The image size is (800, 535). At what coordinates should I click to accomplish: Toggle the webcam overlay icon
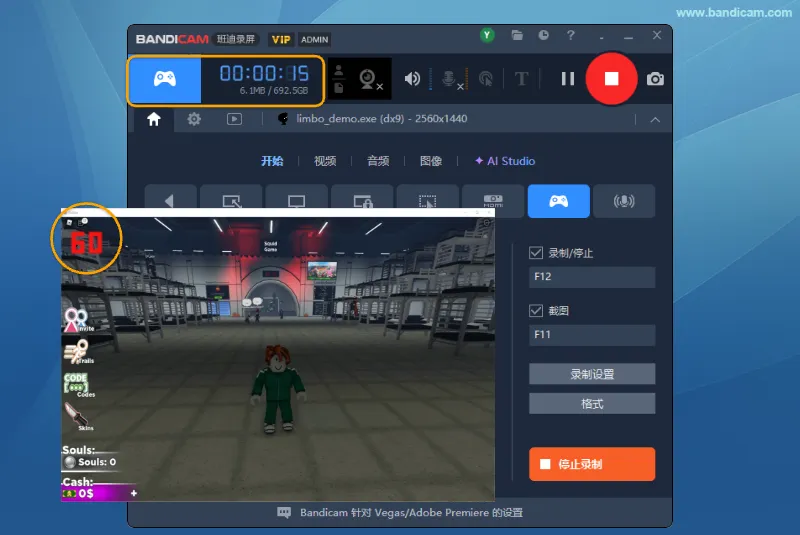pos(370,80)
